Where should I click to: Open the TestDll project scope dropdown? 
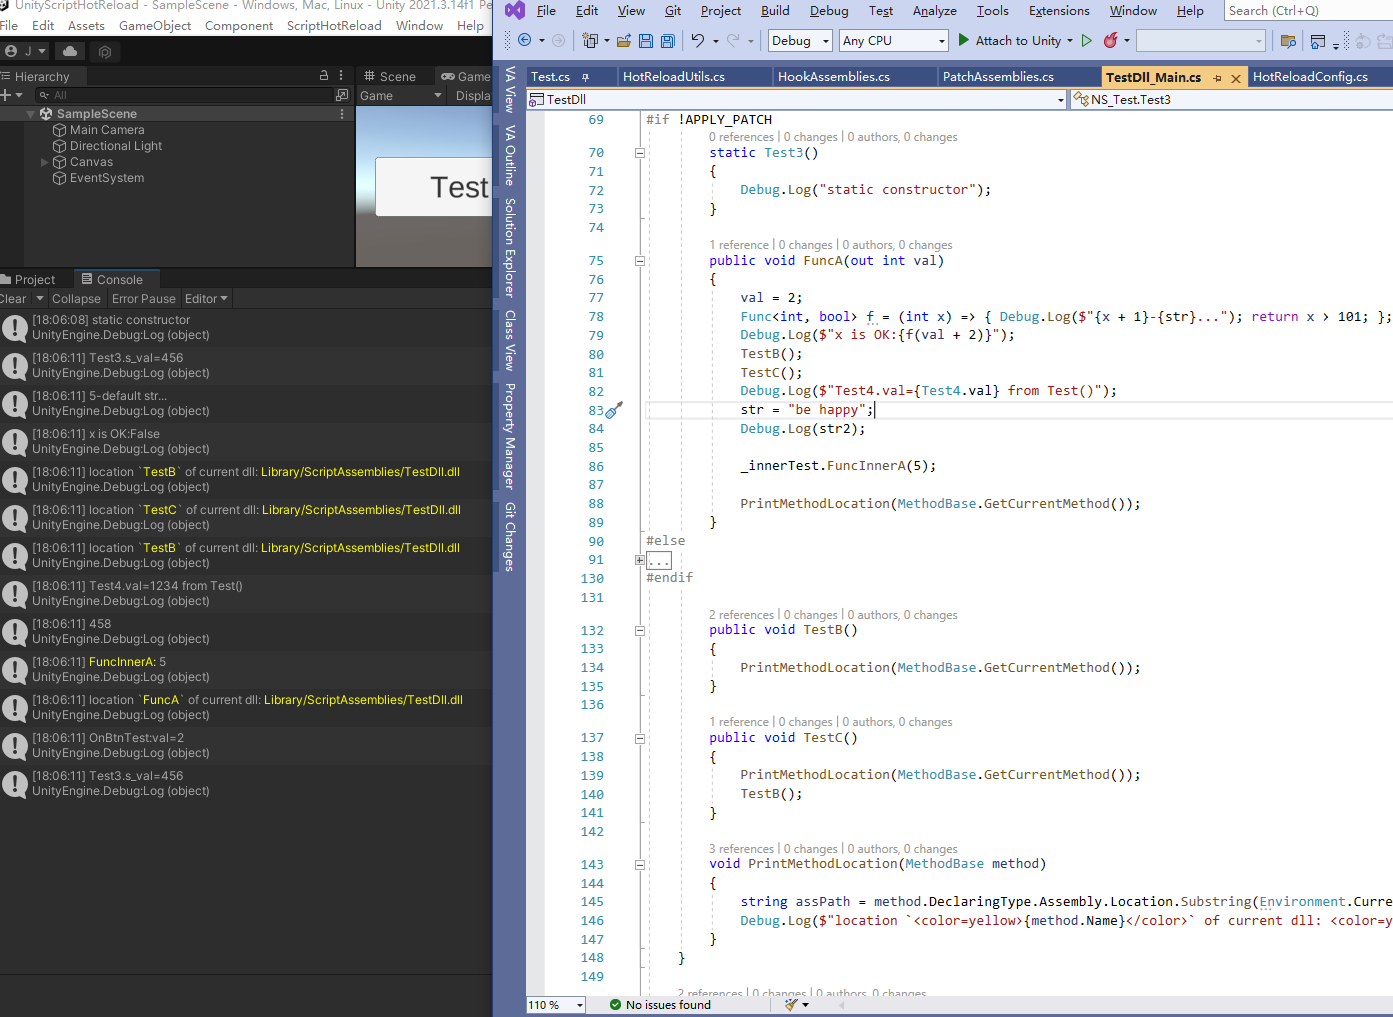[x=797, y=100]
